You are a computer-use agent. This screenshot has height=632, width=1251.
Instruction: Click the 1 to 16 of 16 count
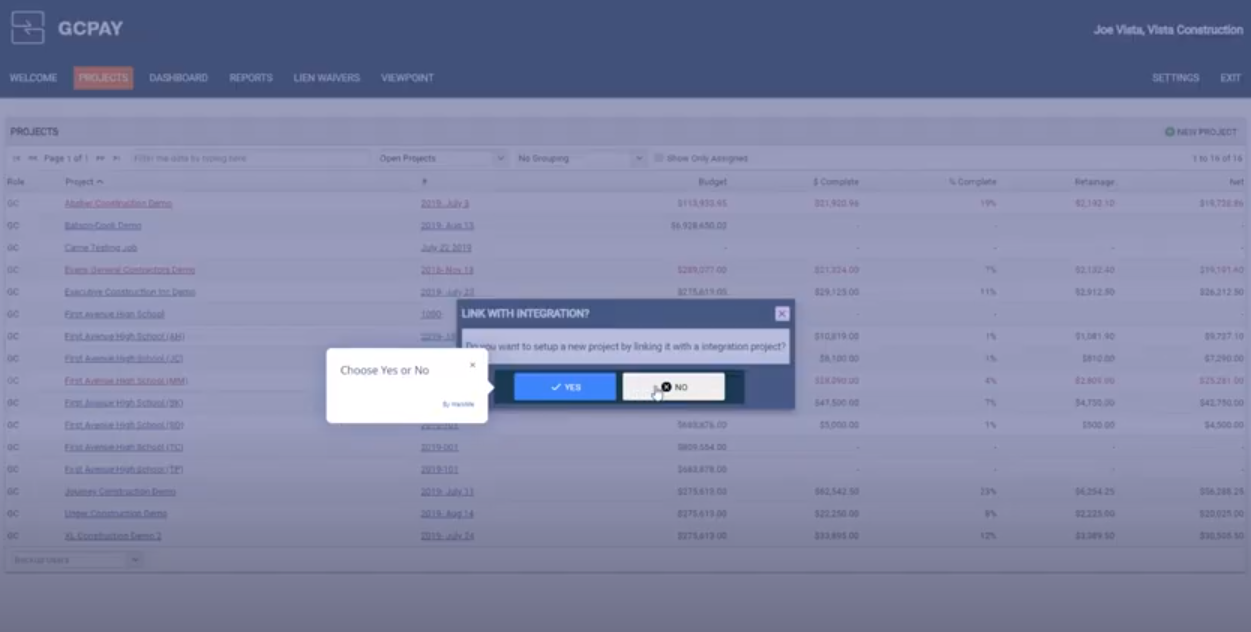tap(1216, 158)
